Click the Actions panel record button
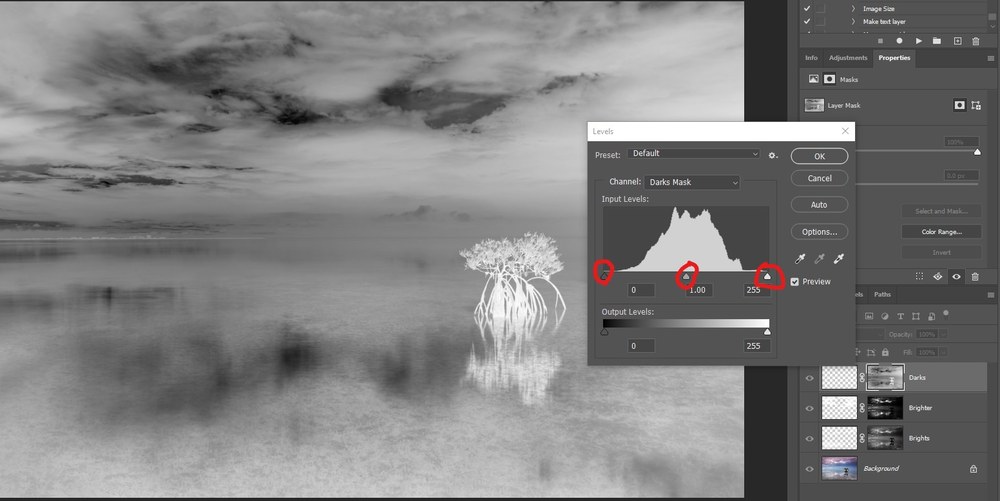1000x501 pixels. 899,41
